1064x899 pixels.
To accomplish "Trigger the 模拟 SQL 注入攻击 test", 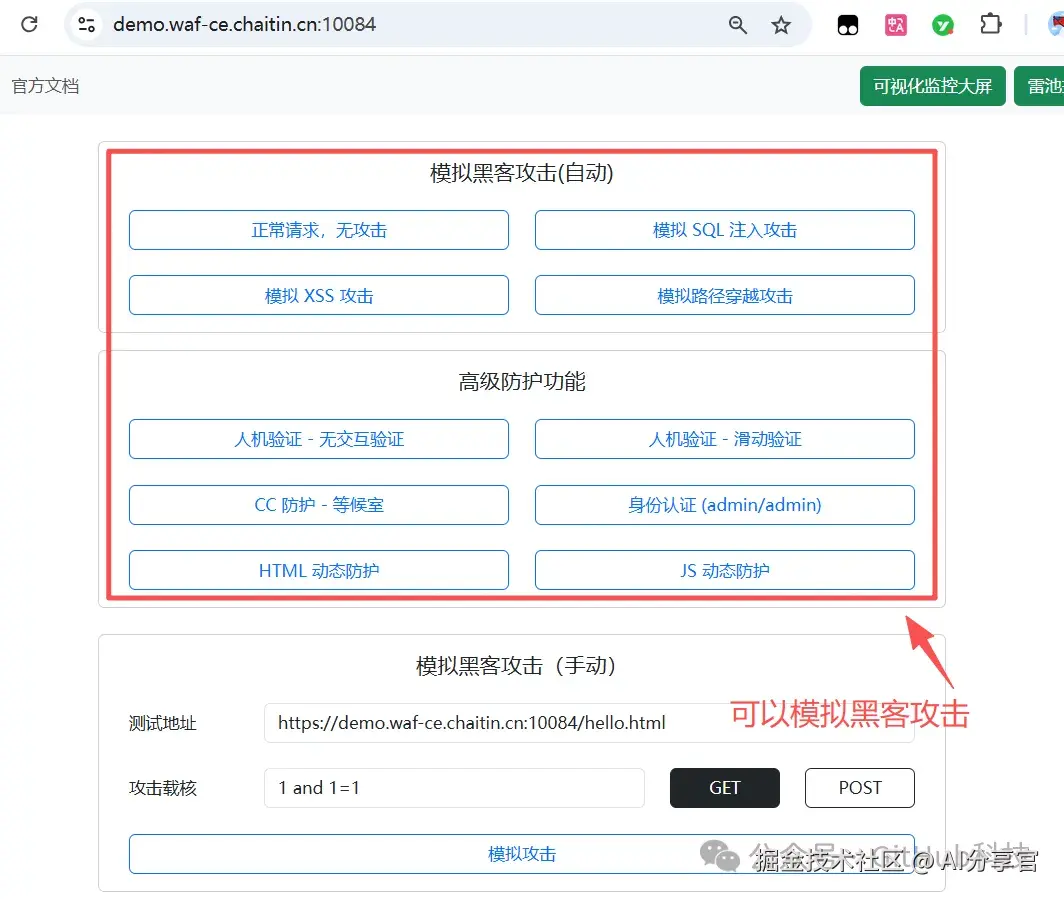I will [724, 230].
